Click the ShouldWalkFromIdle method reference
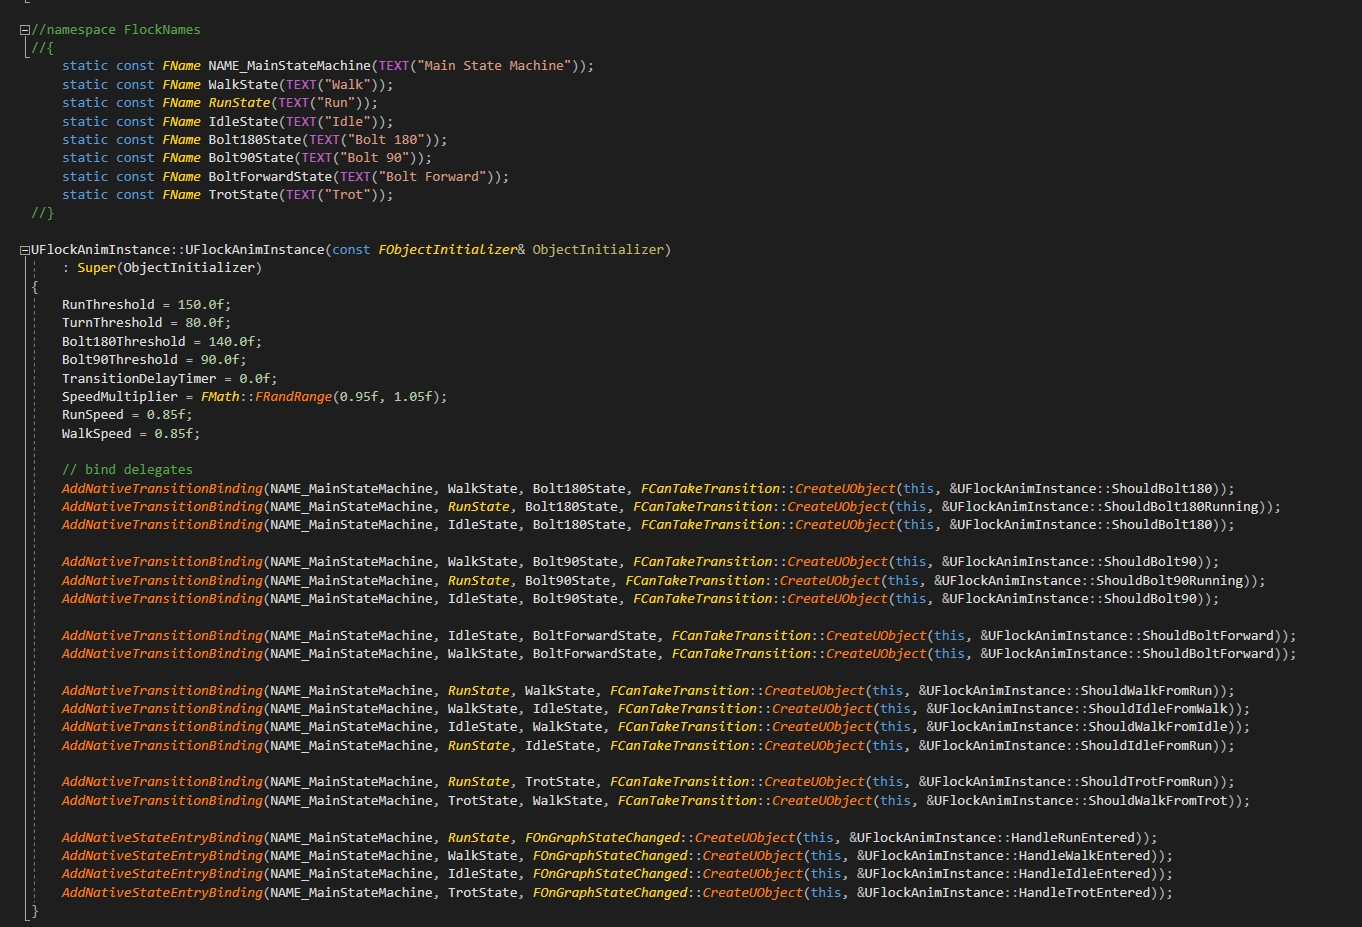The height and width of the screenshot is (927, 1362). tap(1158, 727)
